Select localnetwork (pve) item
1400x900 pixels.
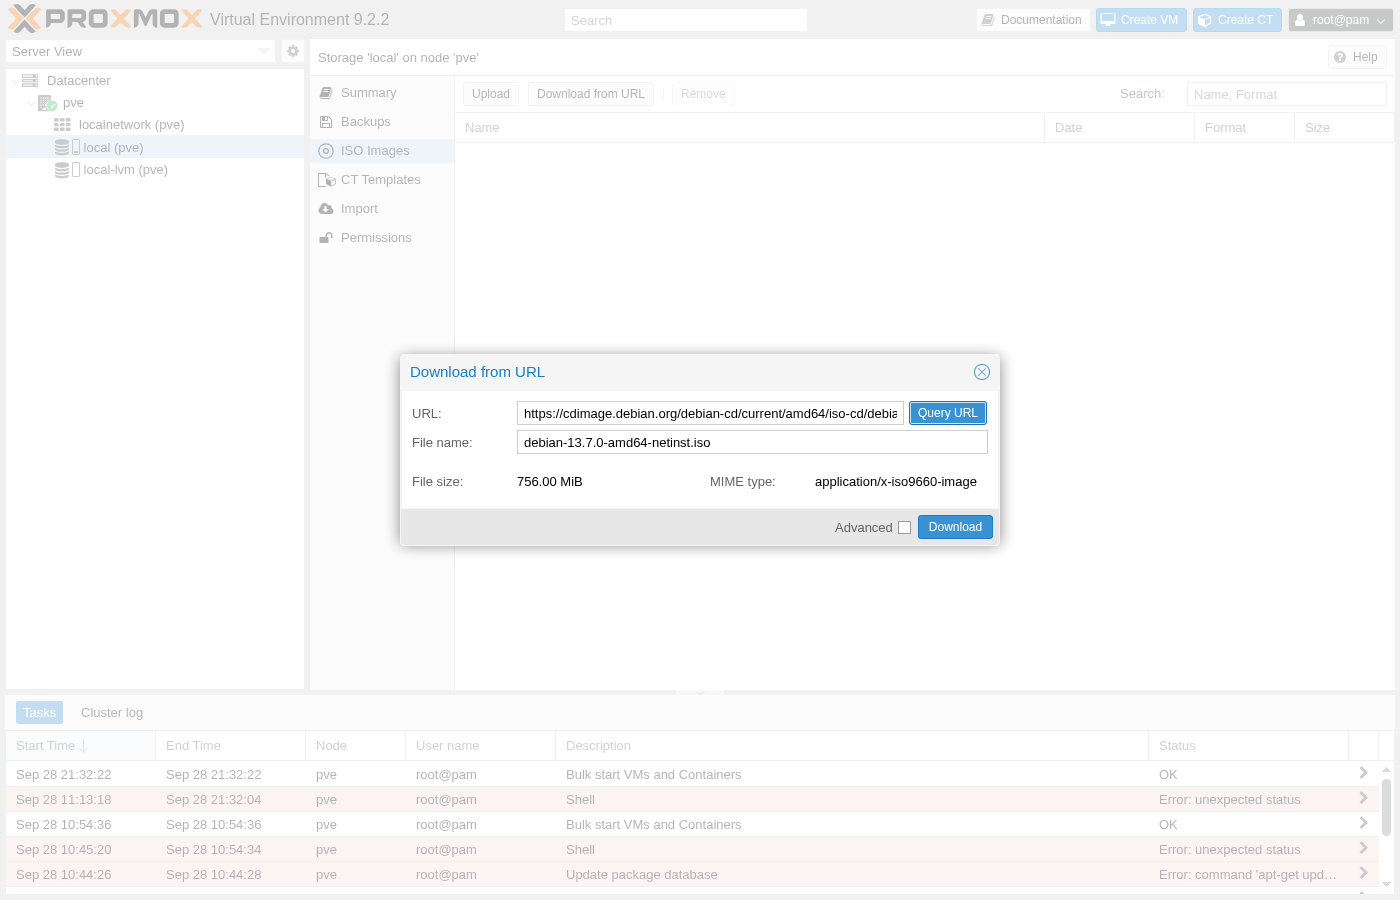[x=131, y=125]
